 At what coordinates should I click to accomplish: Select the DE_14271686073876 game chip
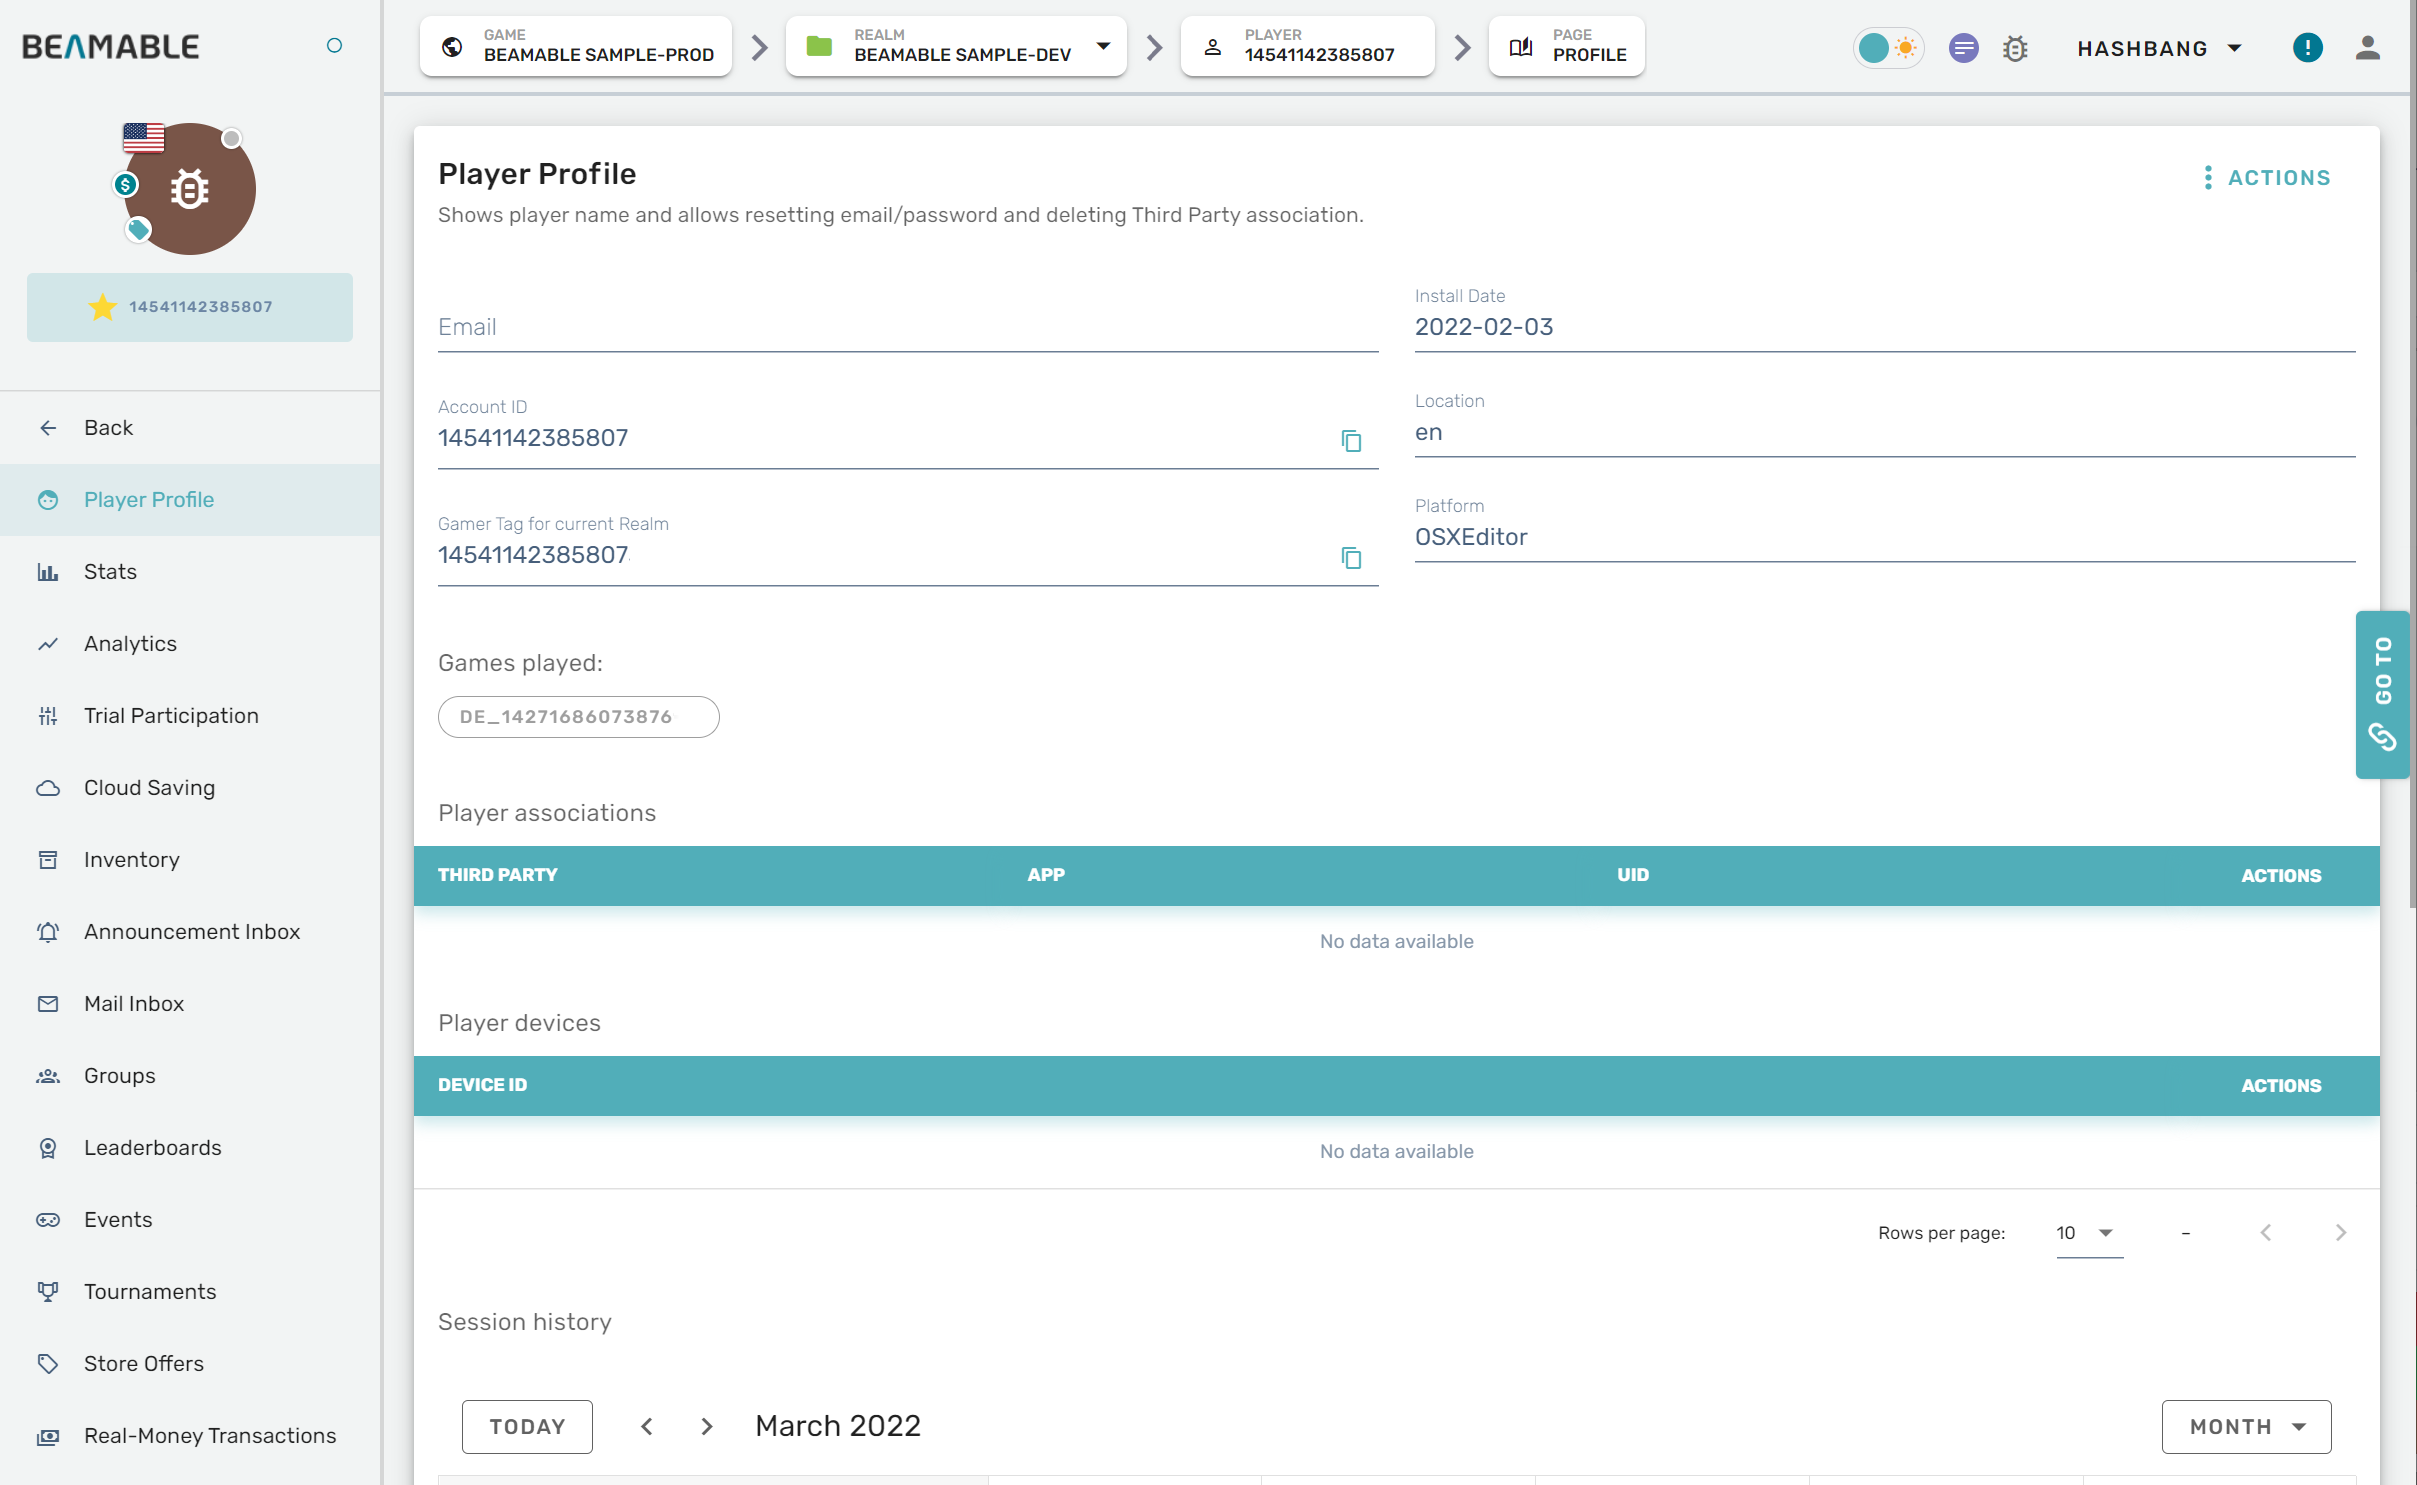coord(578,716)
